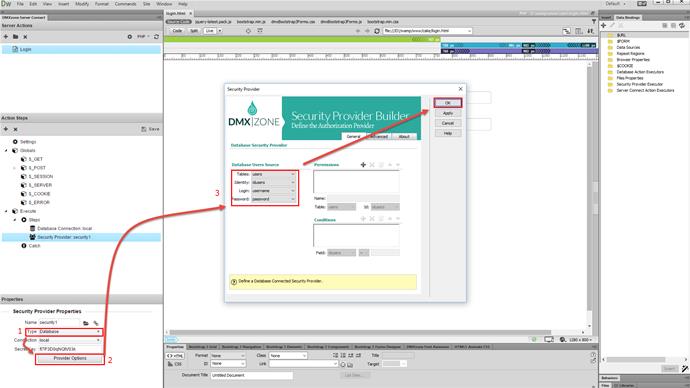Image resolution: width=690 pixels, height=388 pixels.
Task: Open Server Actions settings gear
Action: pos(130,37)
